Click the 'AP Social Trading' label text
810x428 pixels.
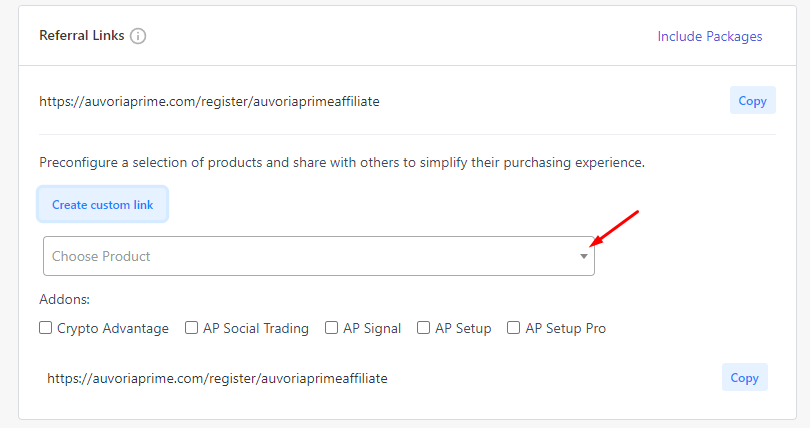256,328
